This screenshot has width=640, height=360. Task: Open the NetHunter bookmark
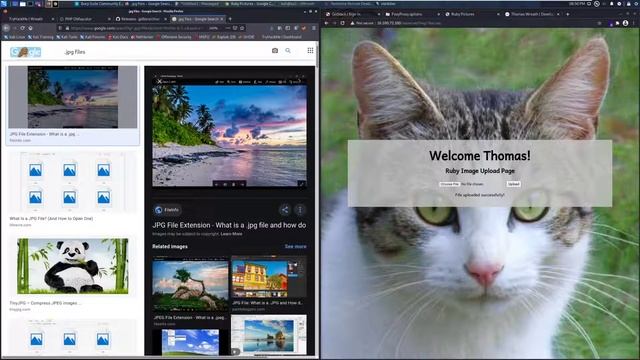click(142, 37)
